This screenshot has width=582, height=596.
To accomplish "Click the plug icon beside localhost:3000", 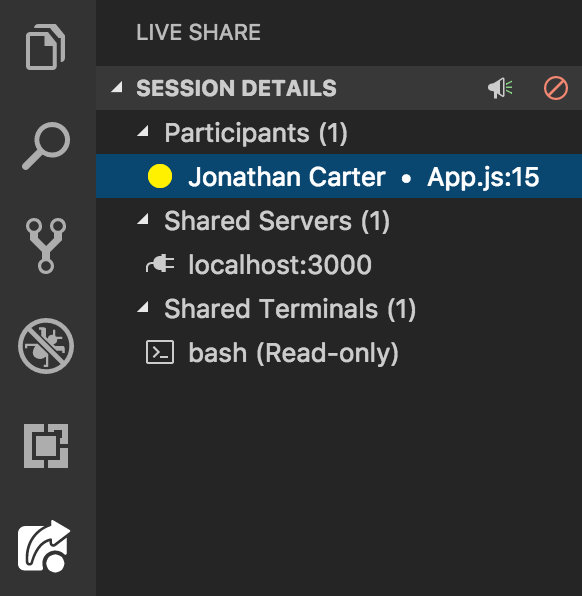I will (160, 264).
